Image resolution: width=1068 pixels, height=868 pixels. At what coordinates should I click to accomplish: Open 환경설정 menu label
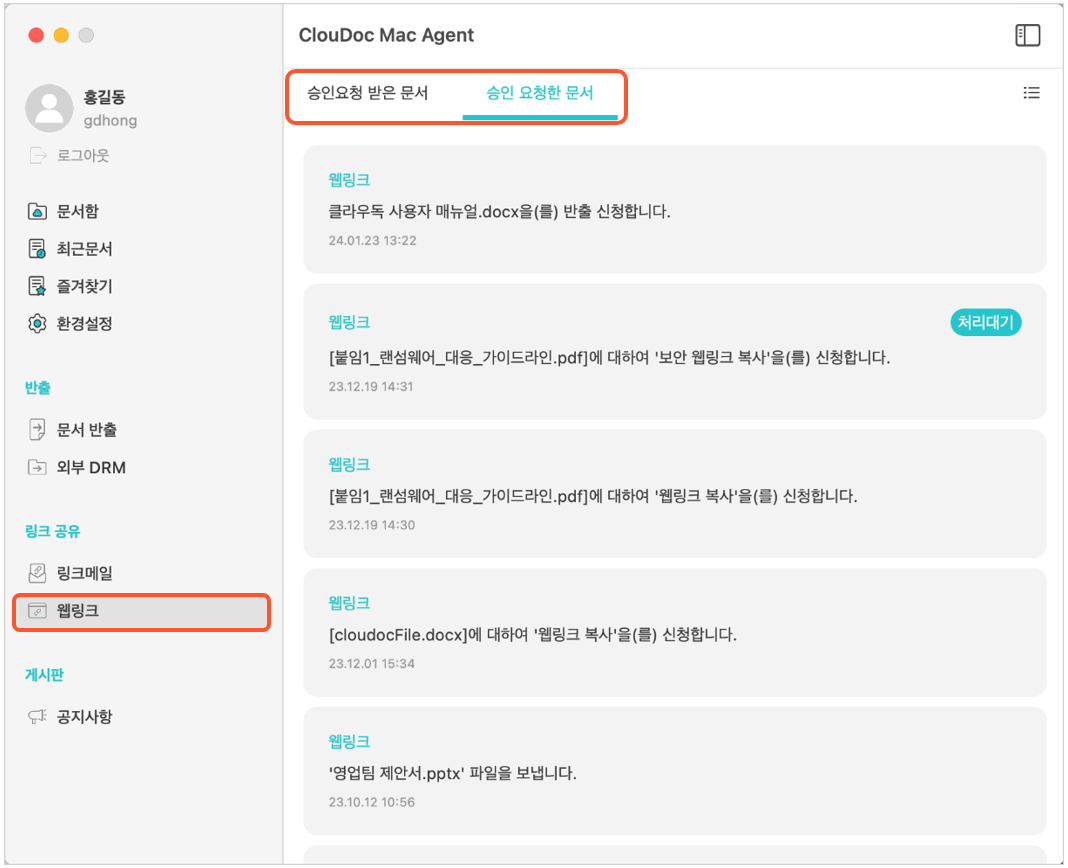coord(84,323)
